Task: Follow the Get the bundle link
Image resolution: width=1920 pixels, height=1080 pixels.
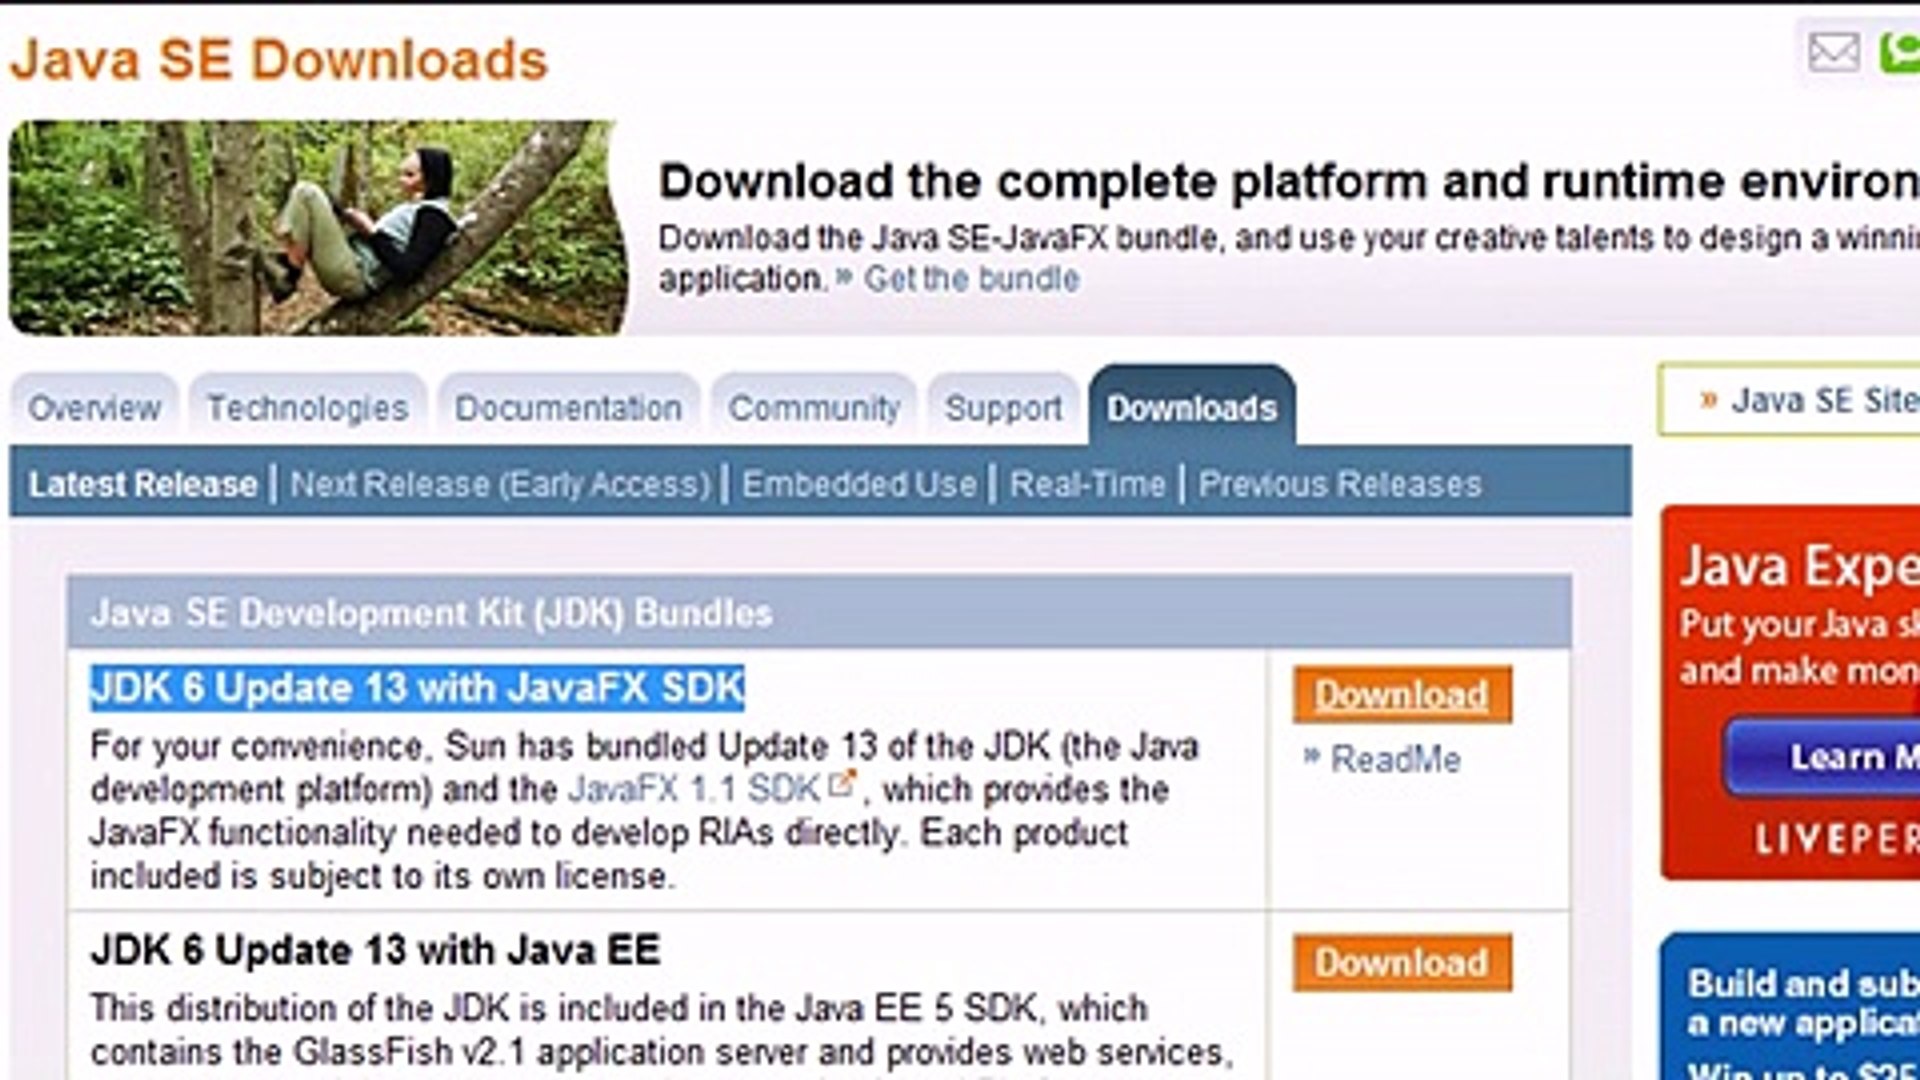Action: [971, 279]
